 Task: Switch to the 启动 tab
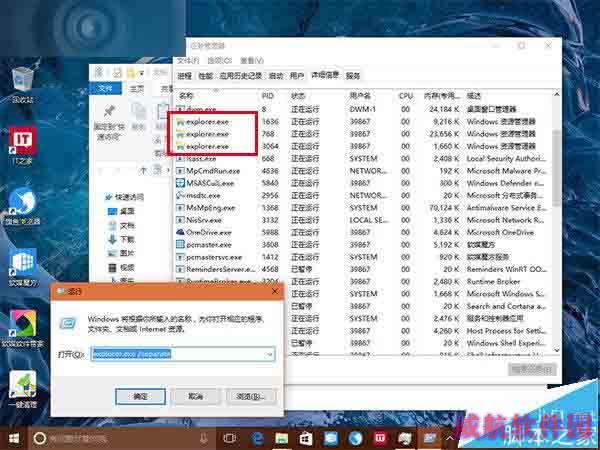(276, 76)
